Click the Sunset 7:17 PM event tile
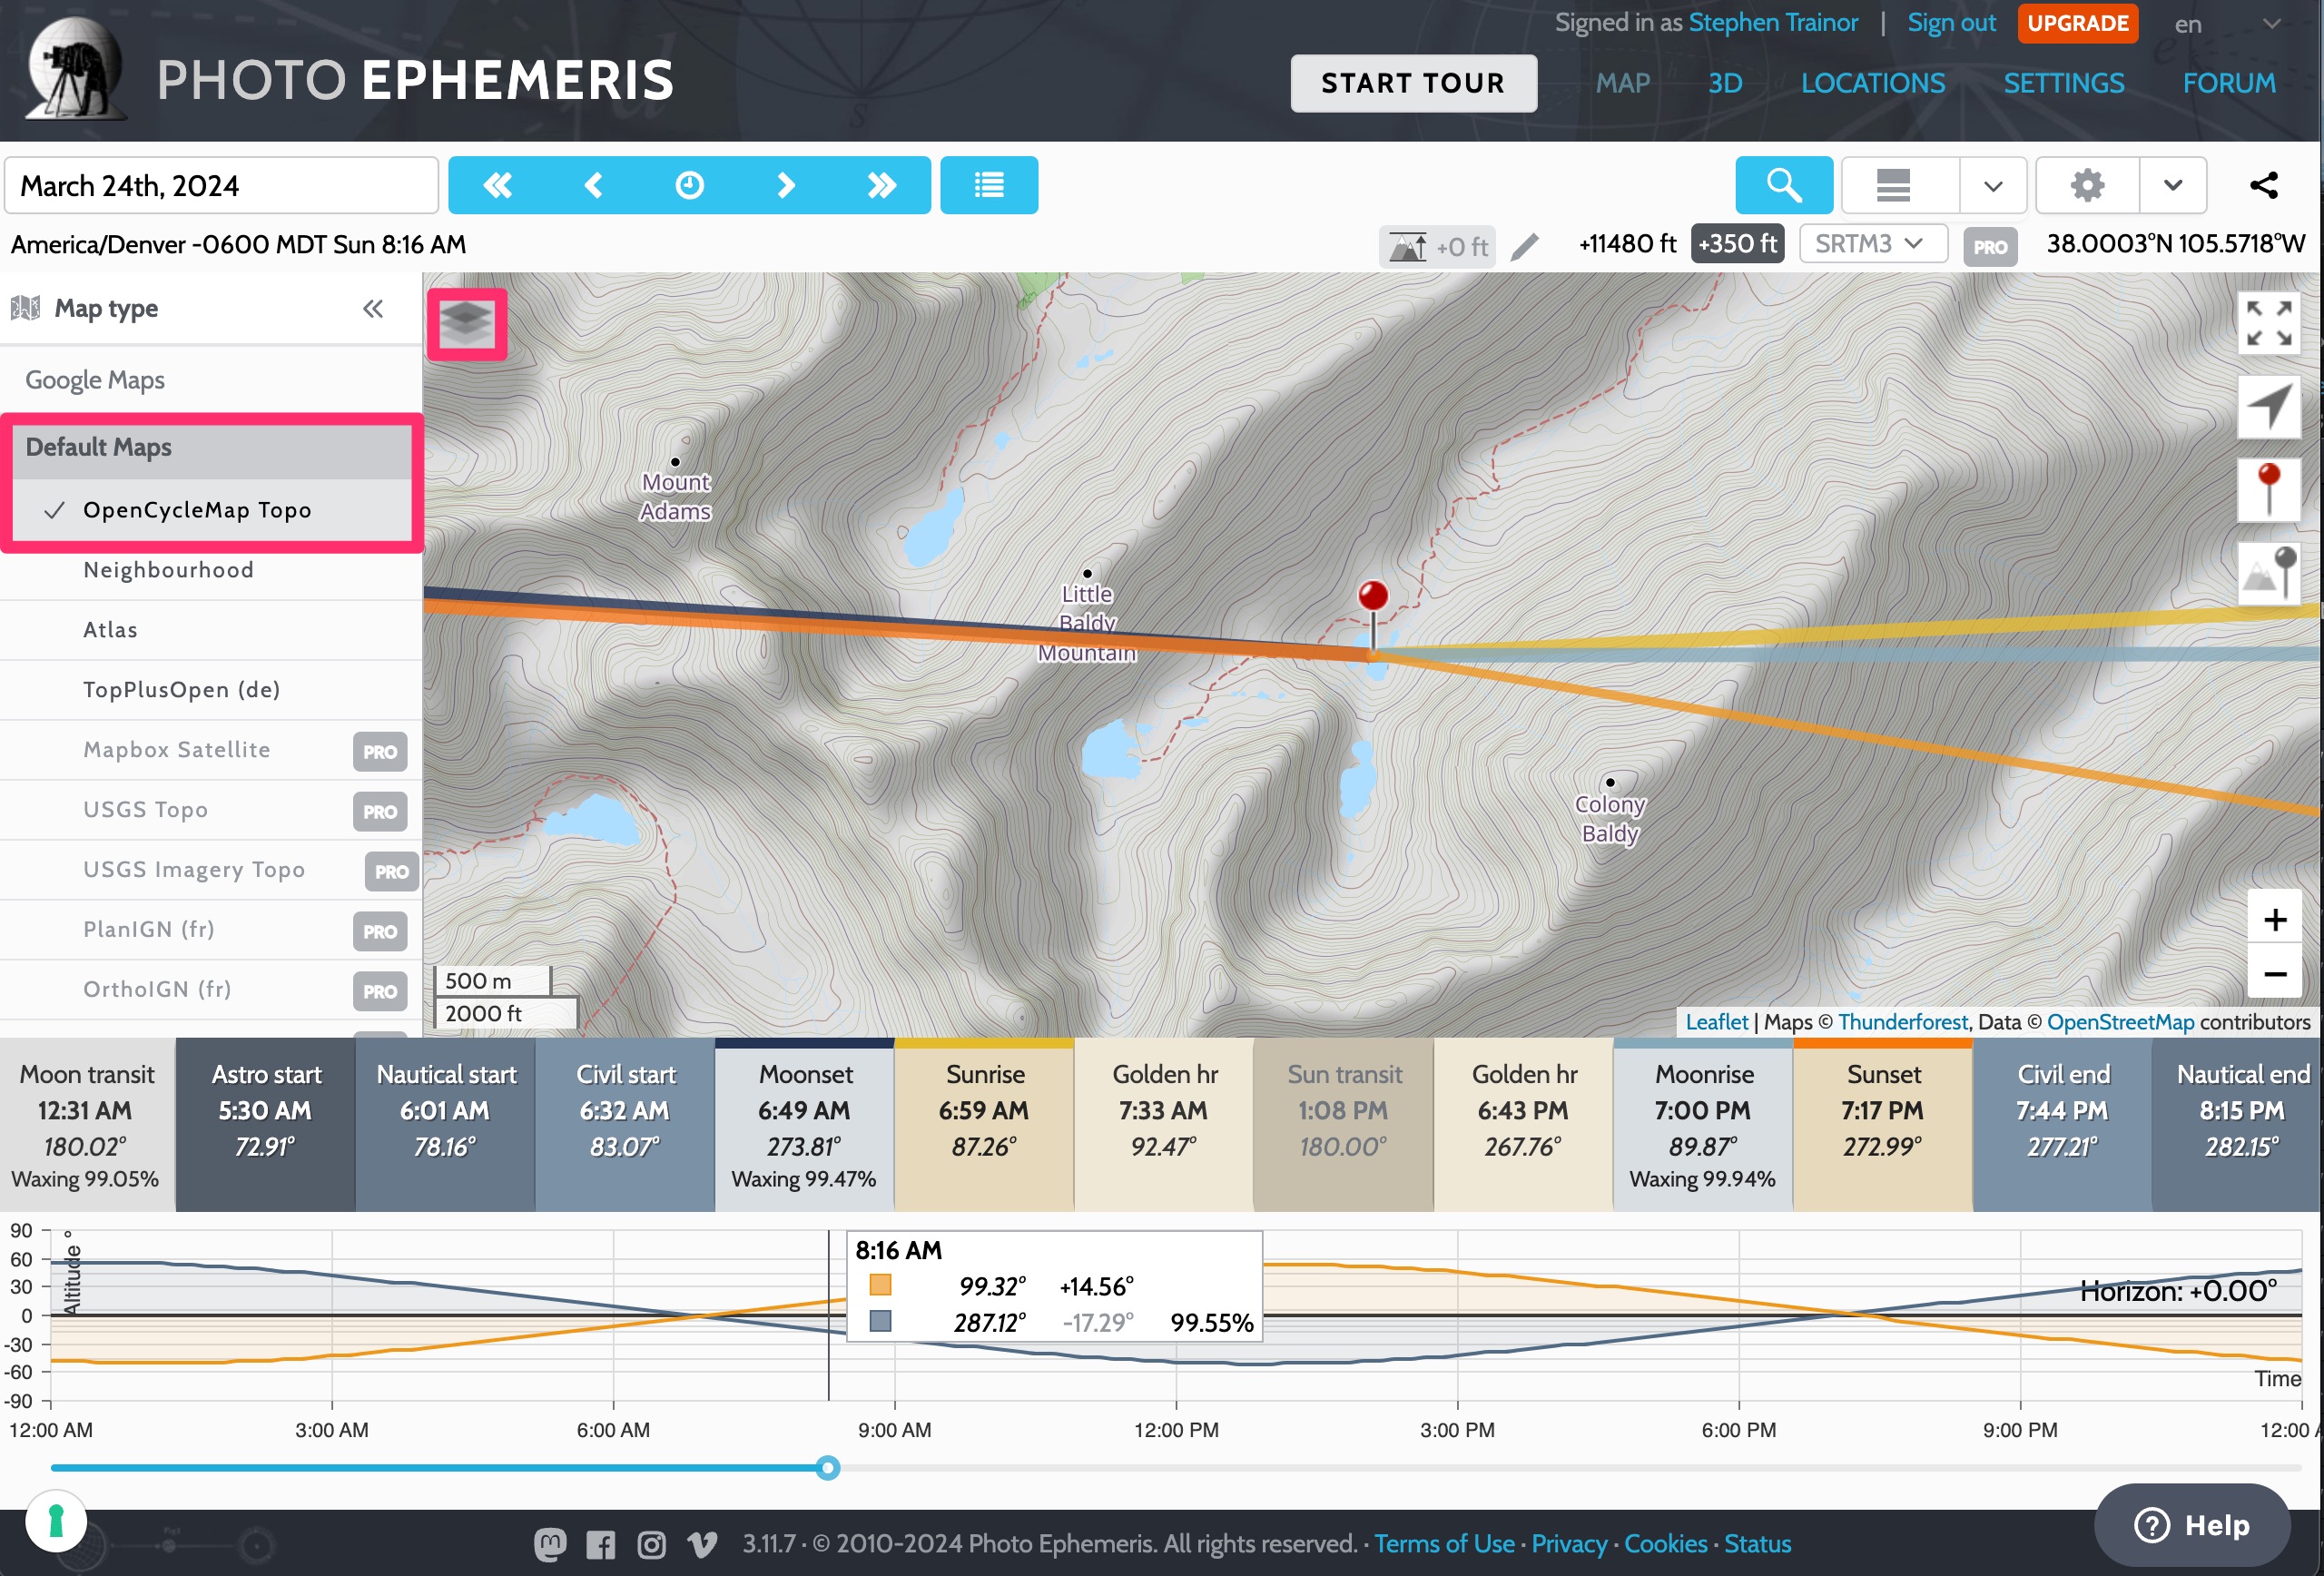 [x=1883, y=1125]
